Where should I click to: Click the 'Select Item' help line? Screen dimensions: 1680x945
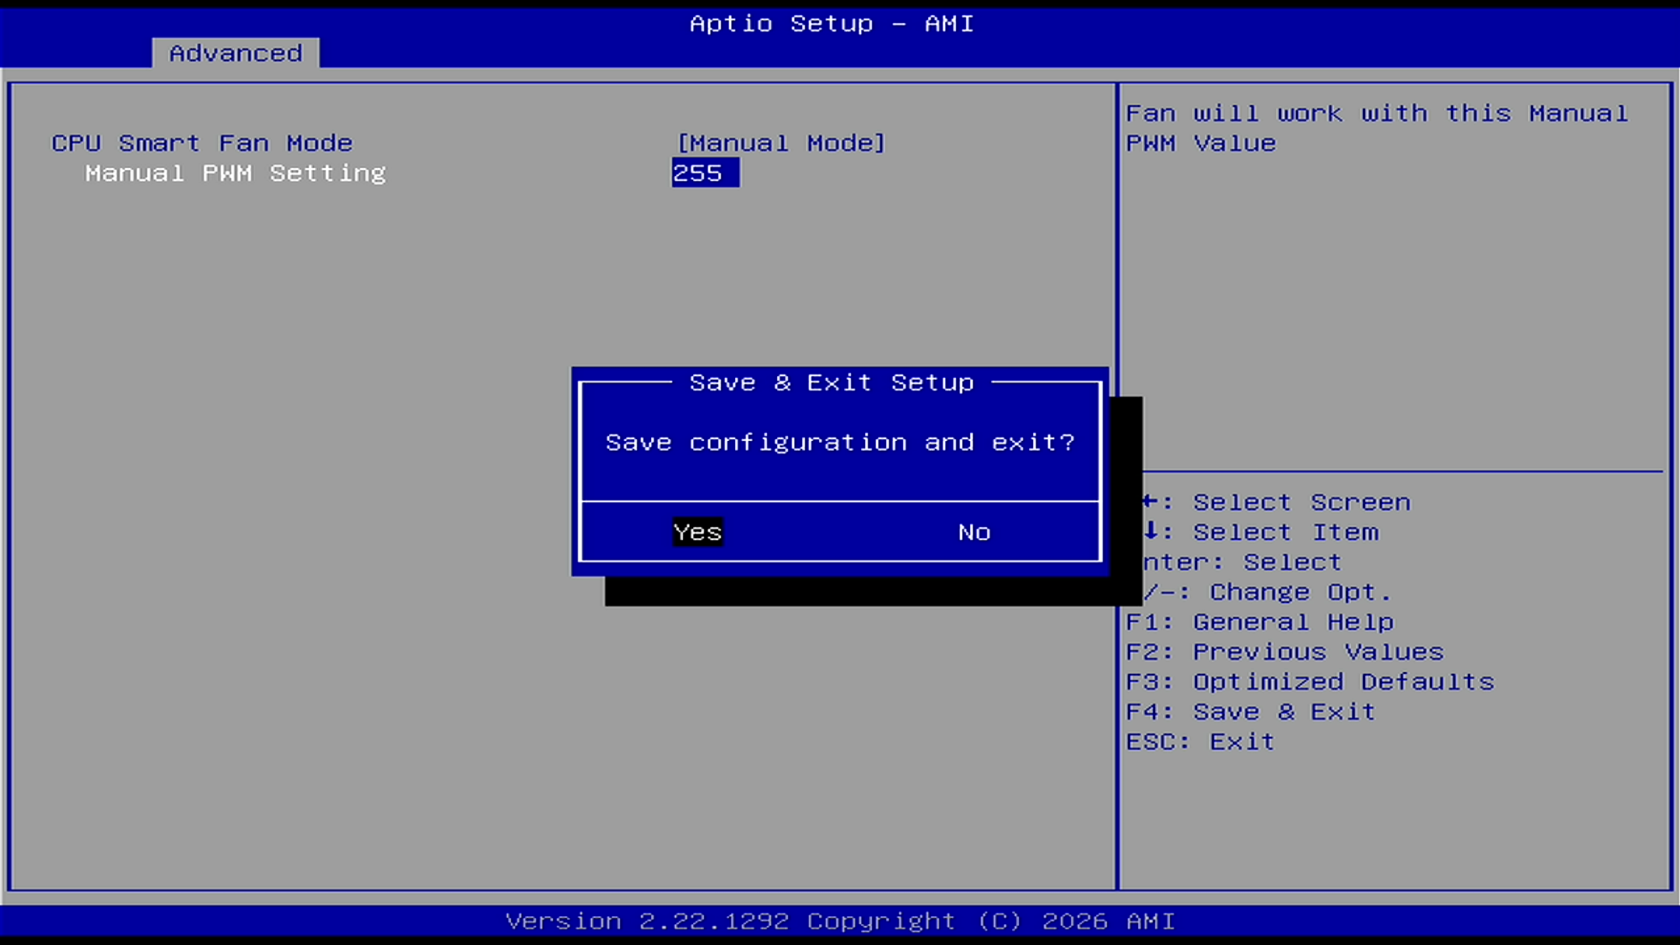[x=1261, y=532]
